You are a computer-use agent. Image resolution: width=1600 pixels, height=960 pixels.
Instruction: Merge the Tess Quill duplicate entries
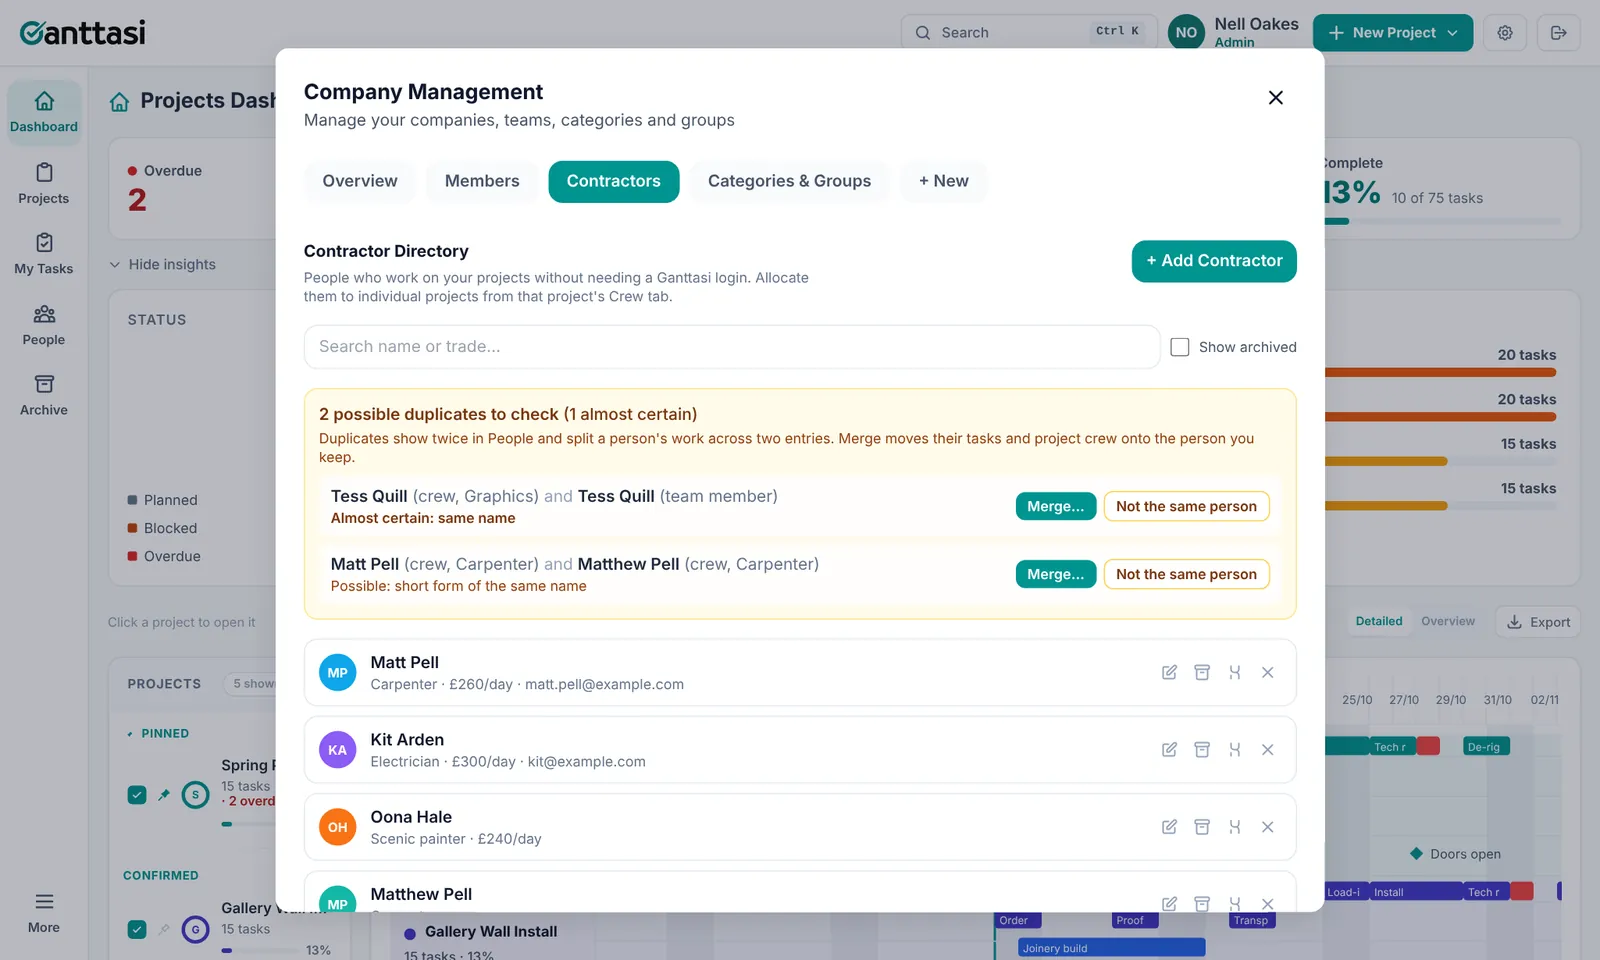click(1056, 507)
